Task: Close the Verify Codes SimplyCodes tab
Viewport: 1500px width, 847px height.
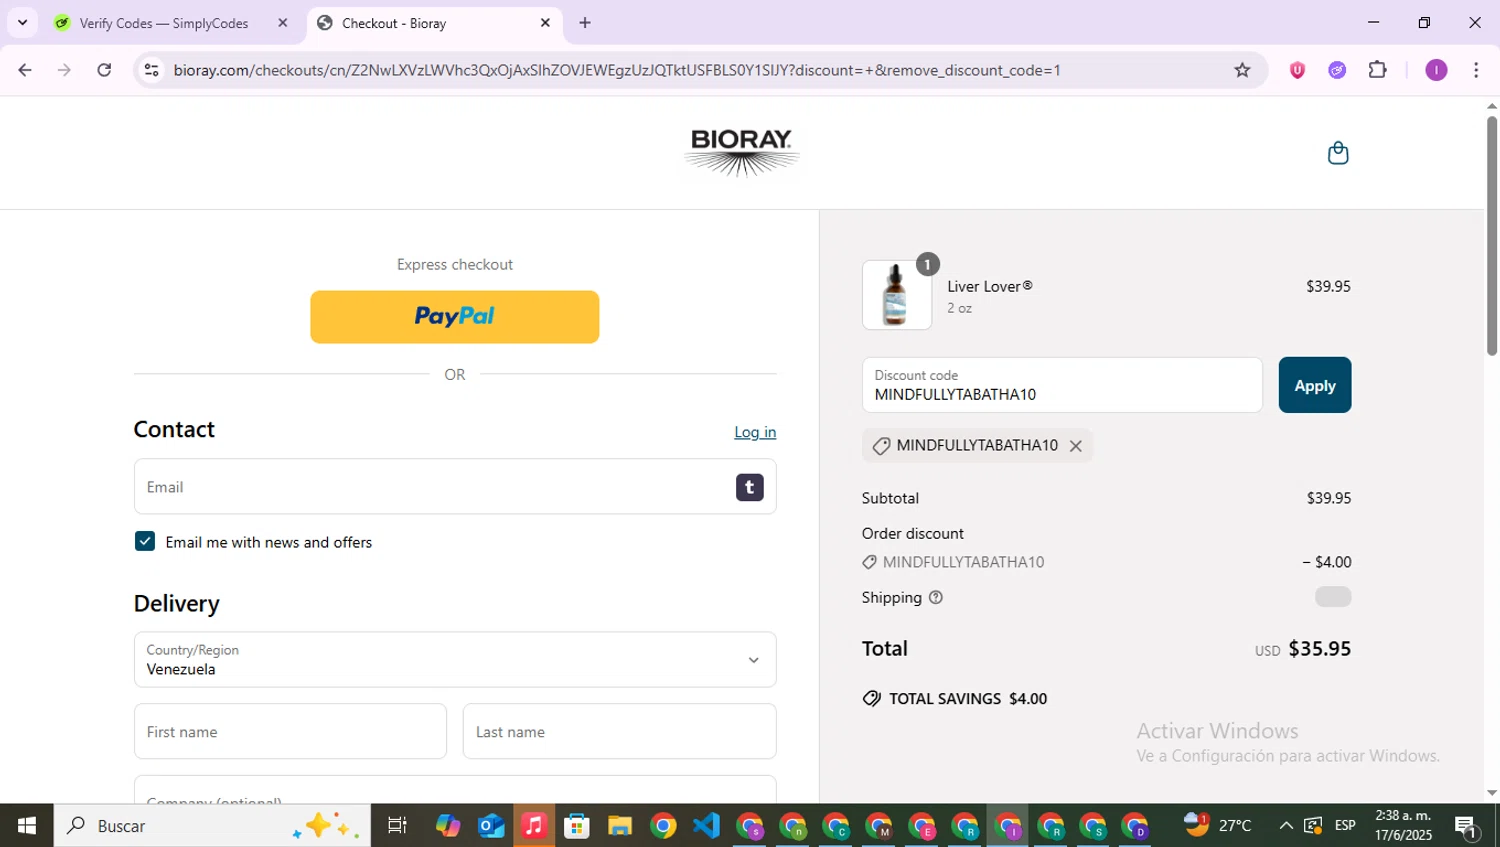Action: (282, 22)
